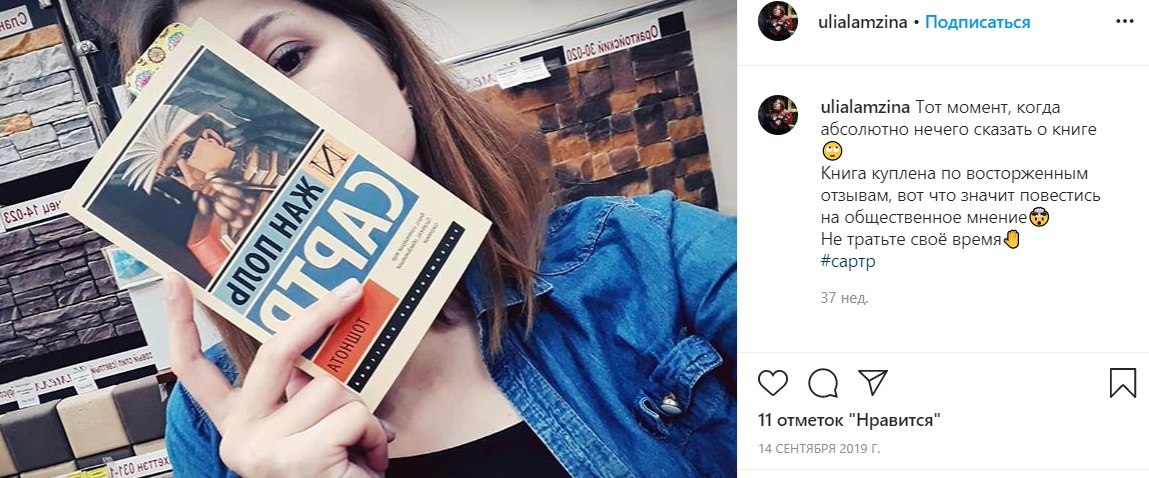Viewport: 1149px width, 478px height.
Task: Click the raised hand emoji in caption
Action: click(1012, 239)
